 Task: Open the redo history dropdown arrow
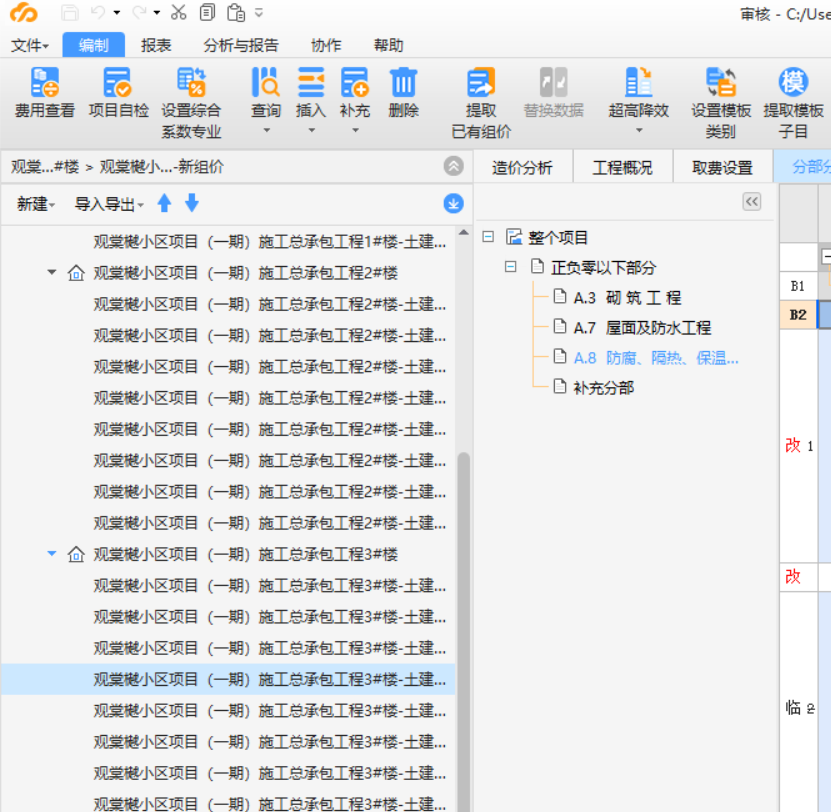click(157, 13)
